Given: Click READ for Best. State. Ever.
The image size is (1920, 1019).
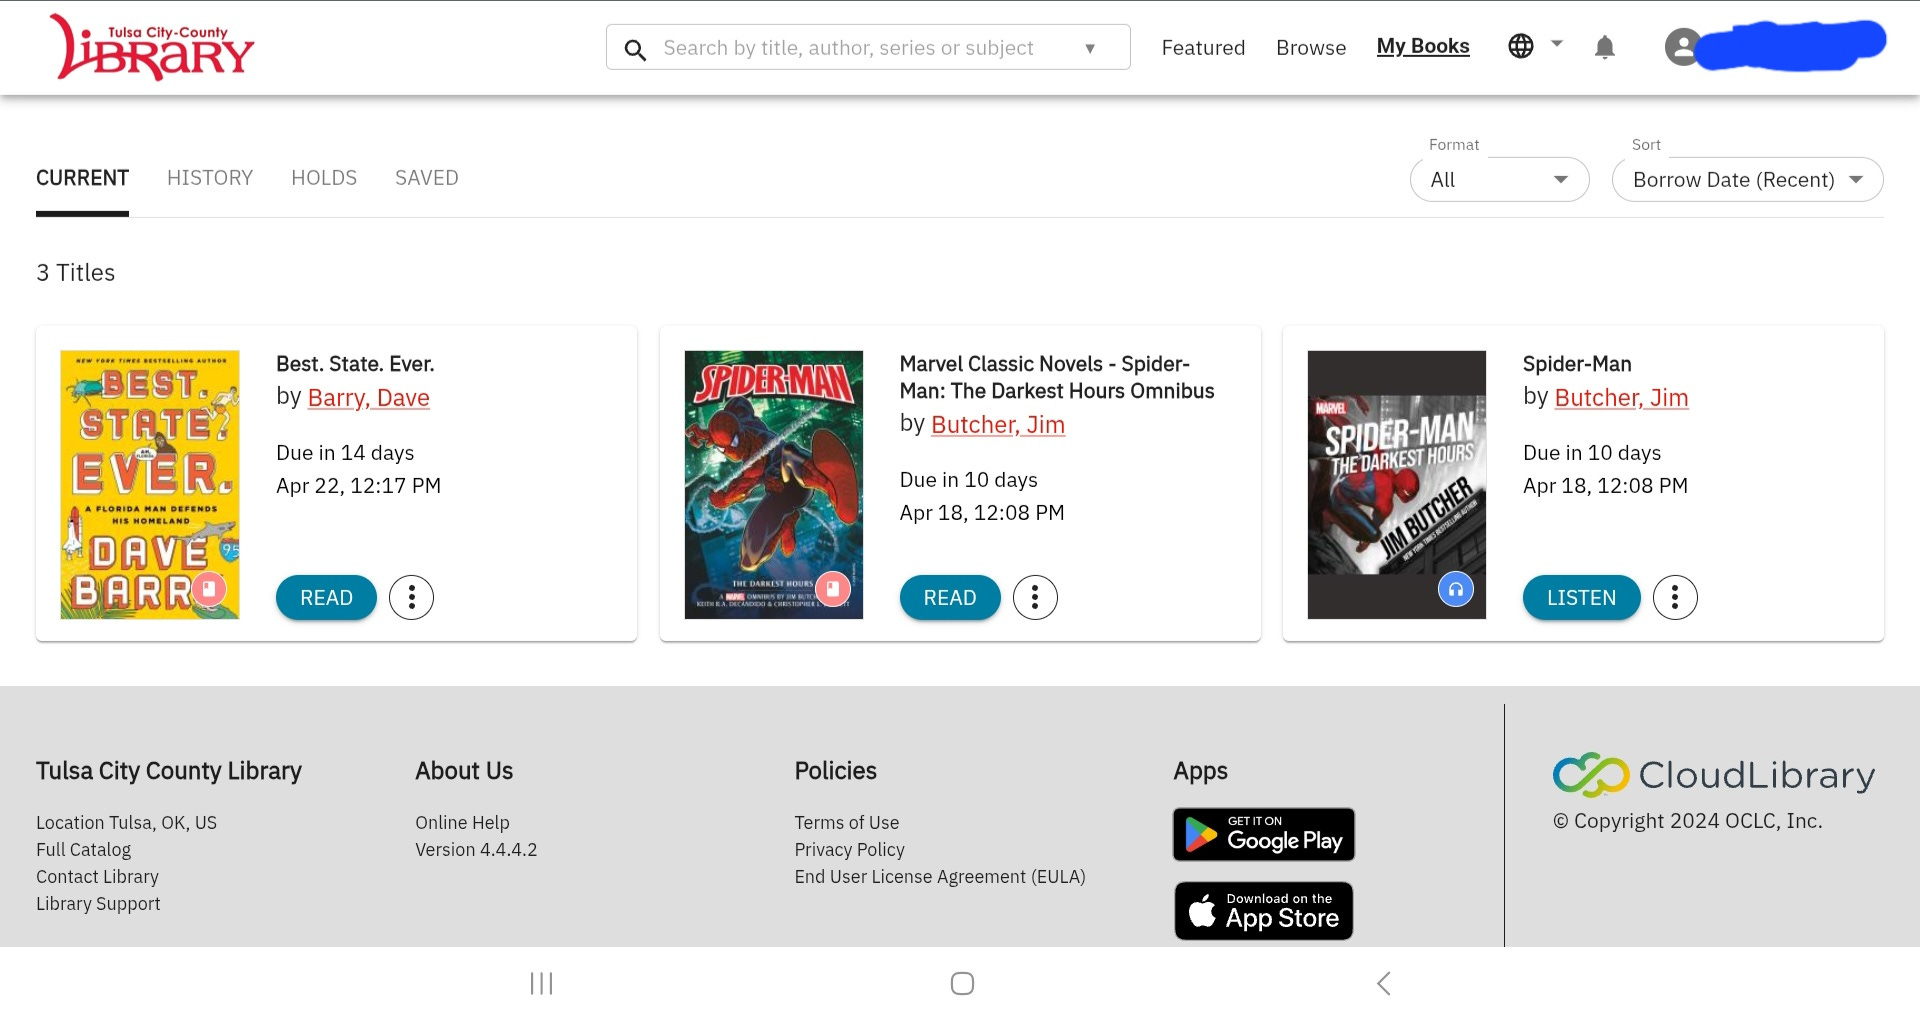Looking at the screenshot, I should [326, 598].
